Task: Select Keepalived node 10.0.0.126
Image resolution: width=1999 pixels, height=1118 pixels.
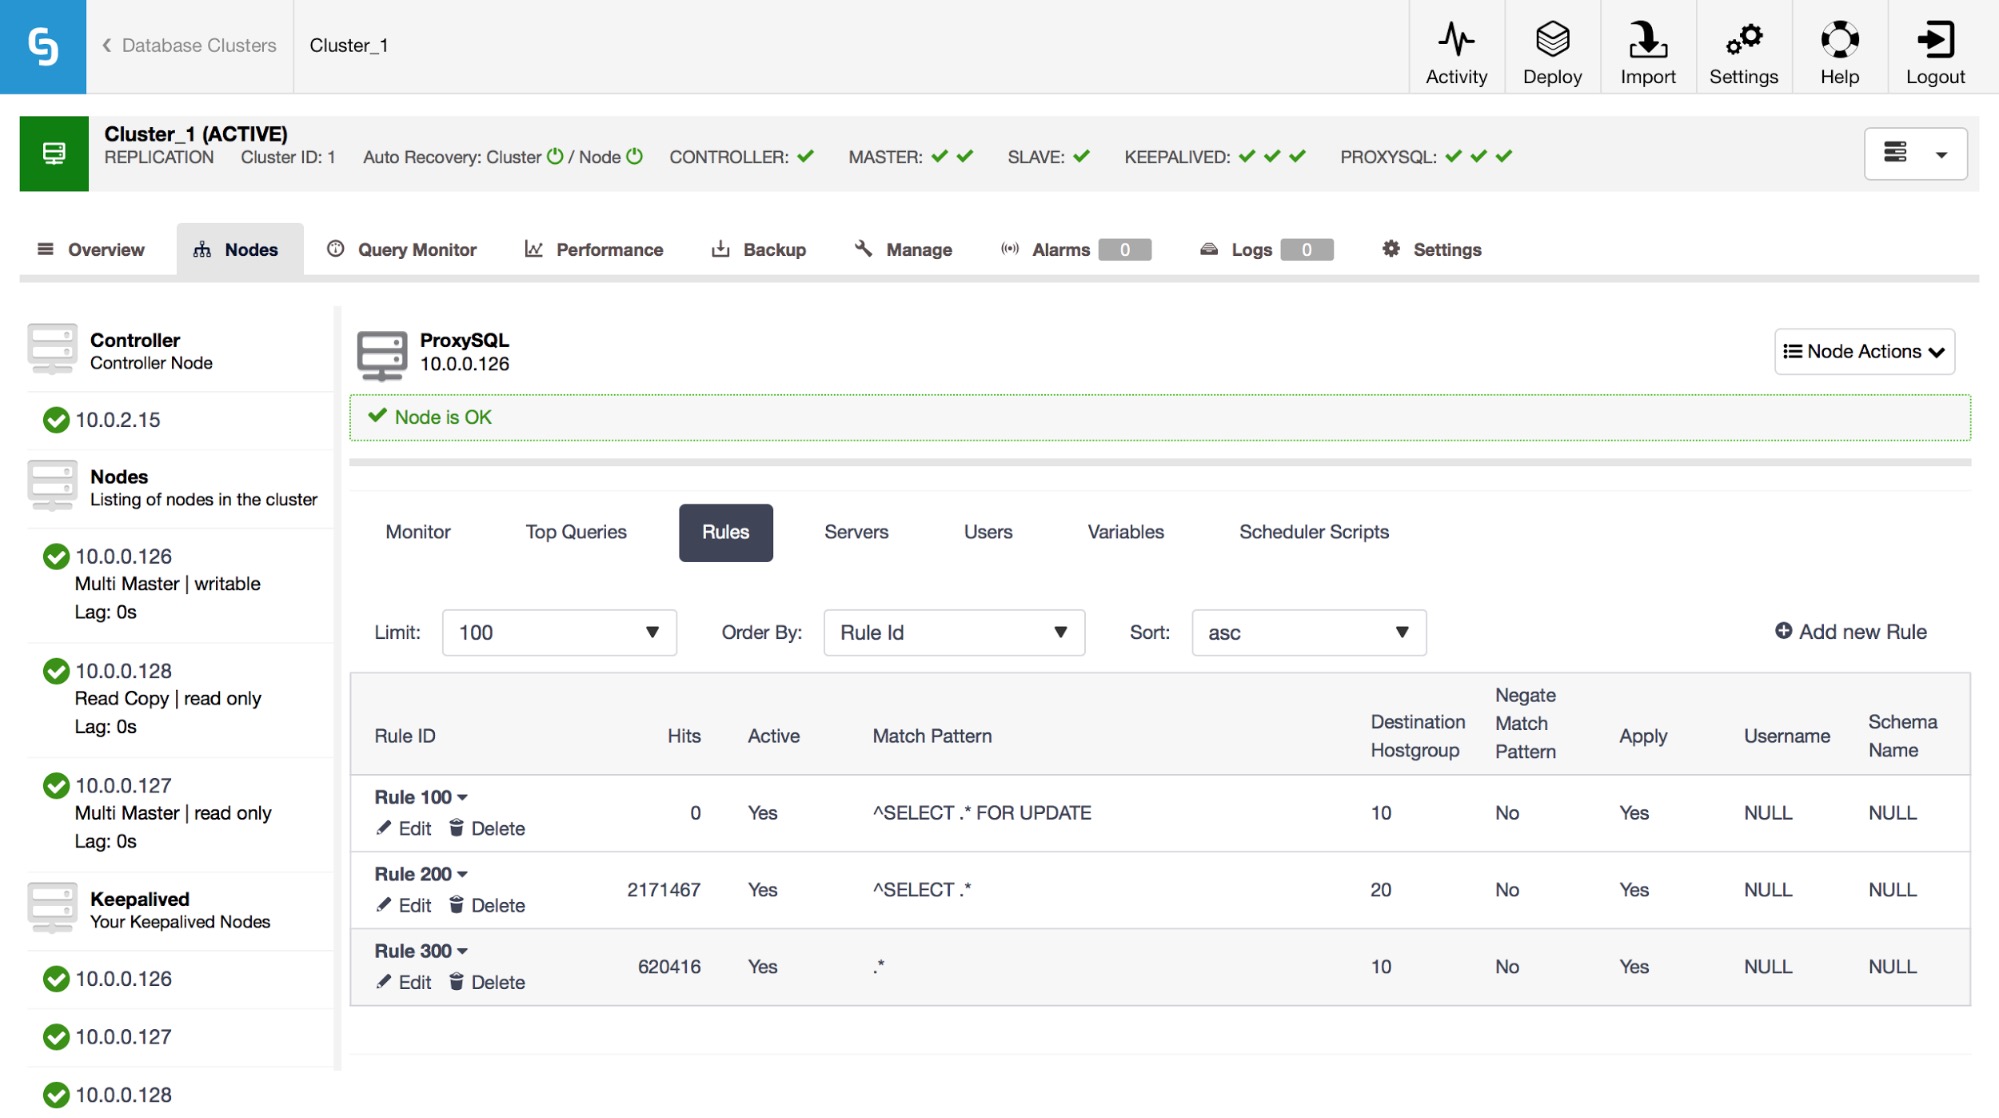Action: pyautogui.click(x=123, y=979)
